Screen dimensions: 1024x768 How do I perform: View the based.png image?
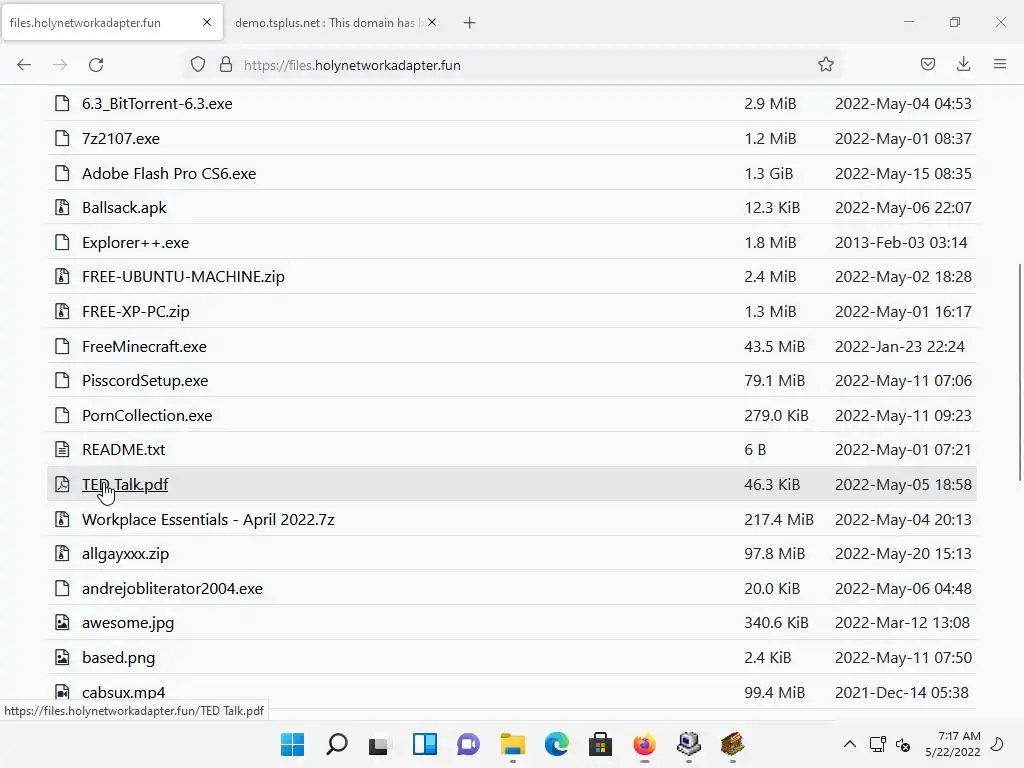[118, 658]
